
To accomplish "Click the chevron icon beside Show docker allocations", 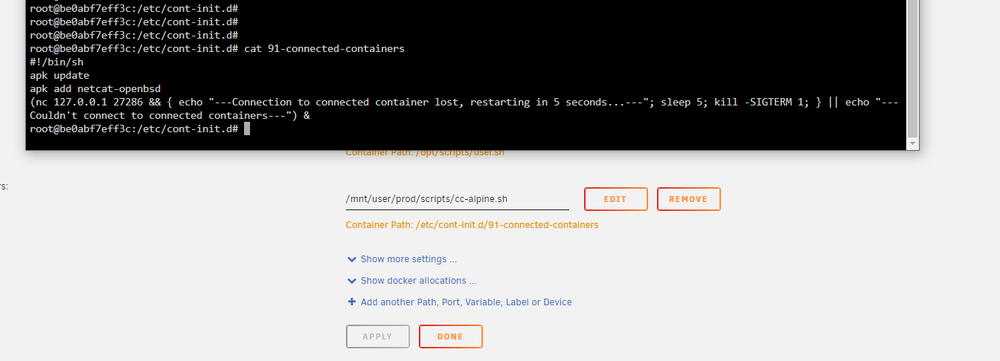I will click(351, 281).
